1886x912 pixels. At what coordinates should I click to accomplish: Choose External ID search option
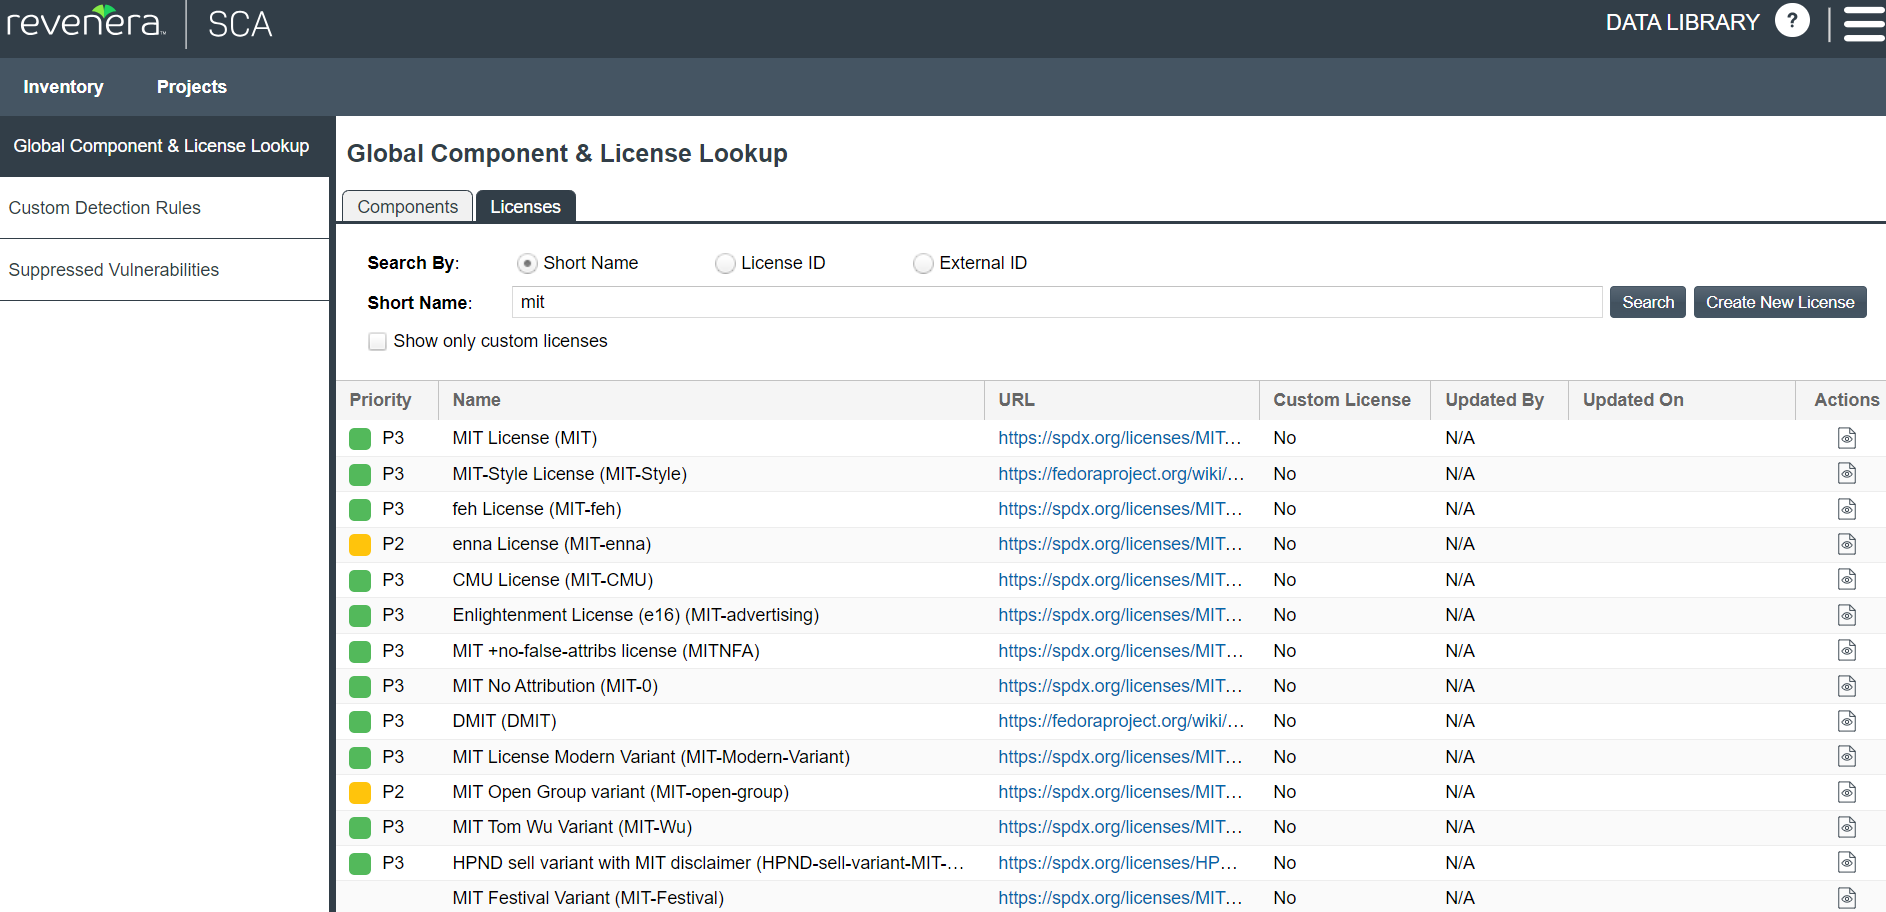pos(923,263)
